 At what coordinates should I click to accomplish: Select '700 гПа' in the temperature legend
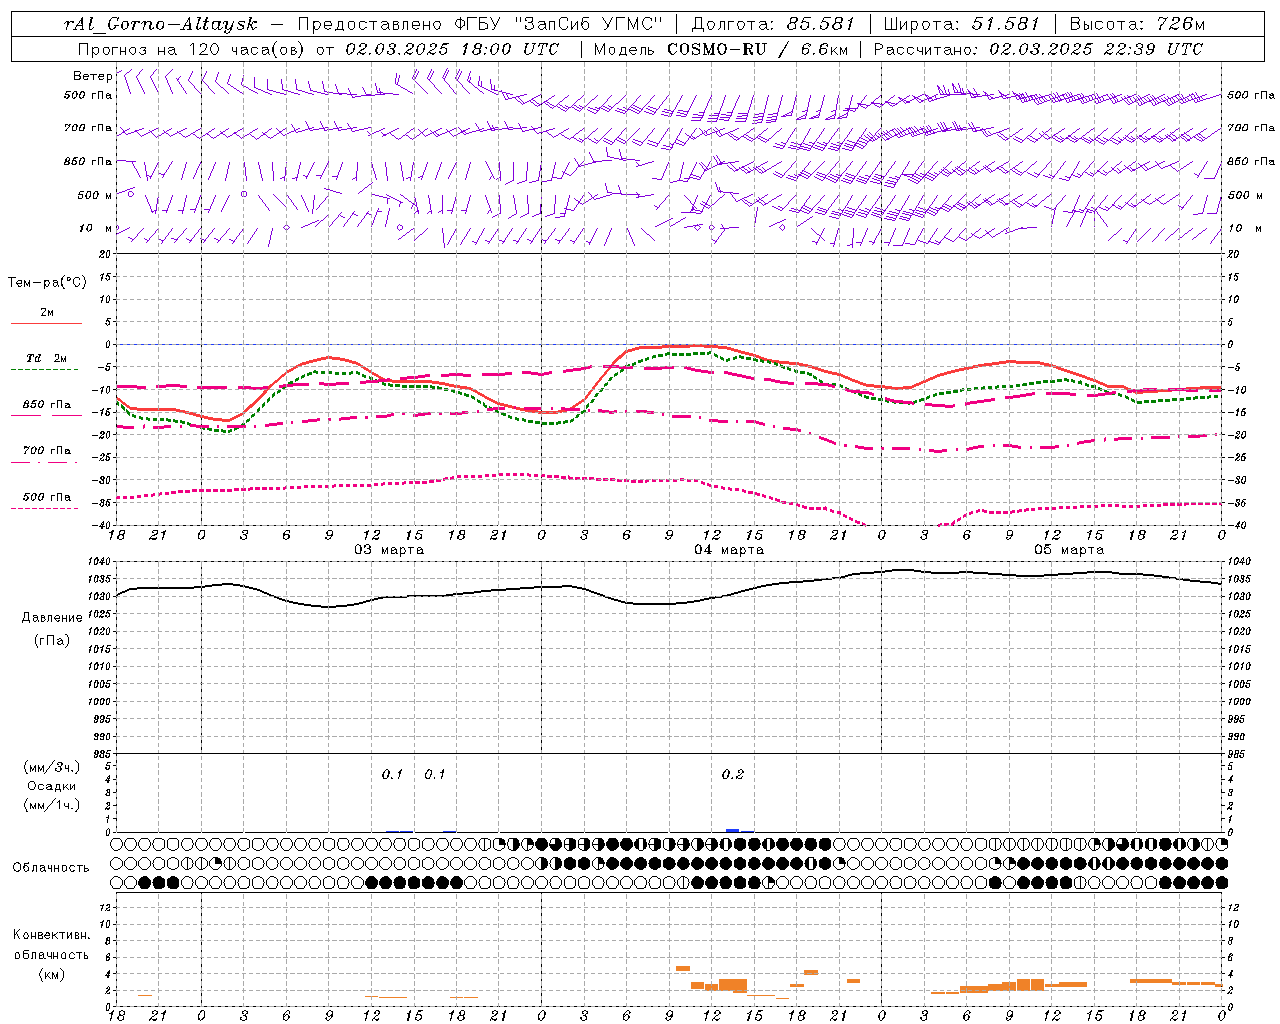(46, 451)
